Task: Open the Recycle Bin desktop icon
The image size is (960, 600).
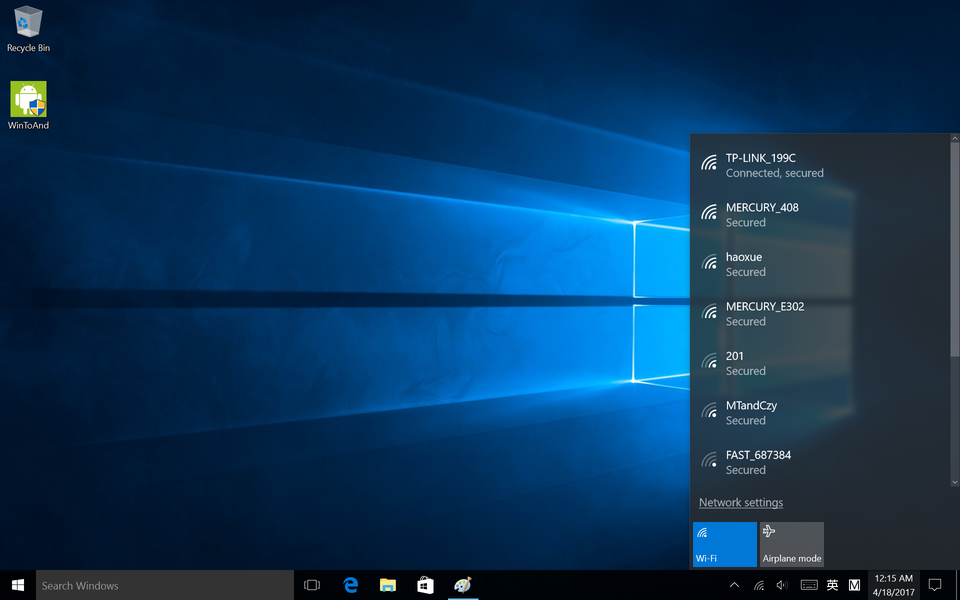Action: pos(28,24)
